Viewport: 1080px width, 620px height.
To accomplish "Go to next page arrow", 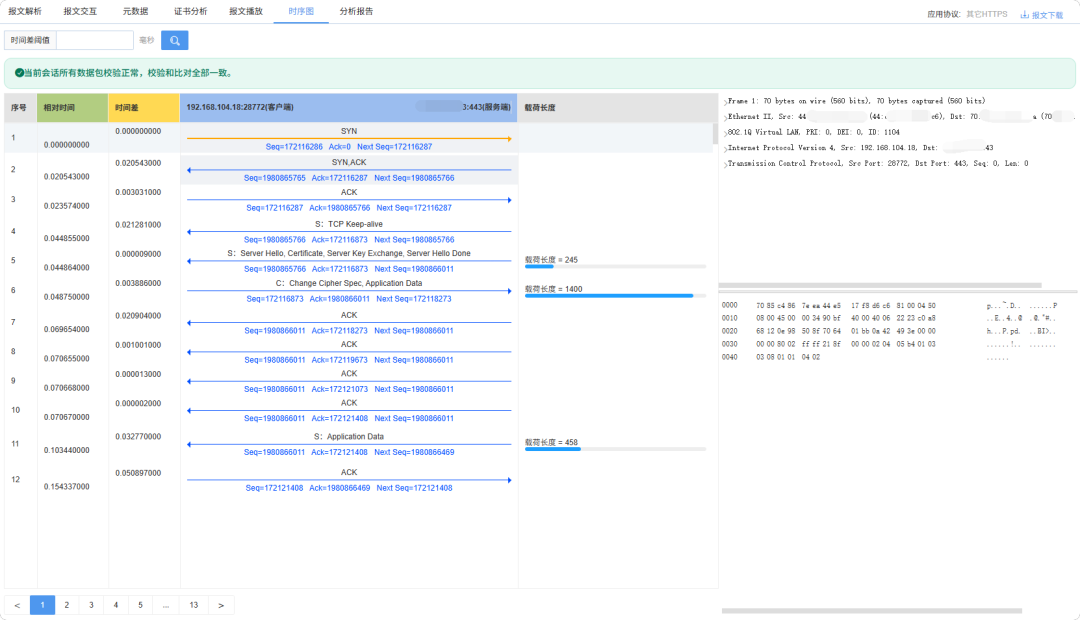I will click(x=221, y=606).
